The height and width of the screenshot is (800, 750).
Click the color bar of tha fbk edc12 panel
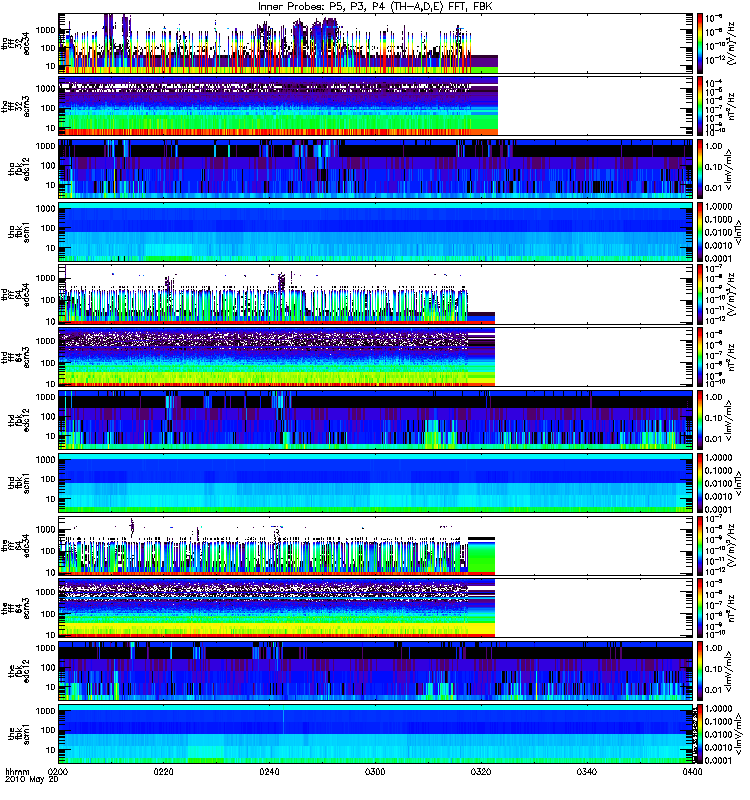point(700,168)
